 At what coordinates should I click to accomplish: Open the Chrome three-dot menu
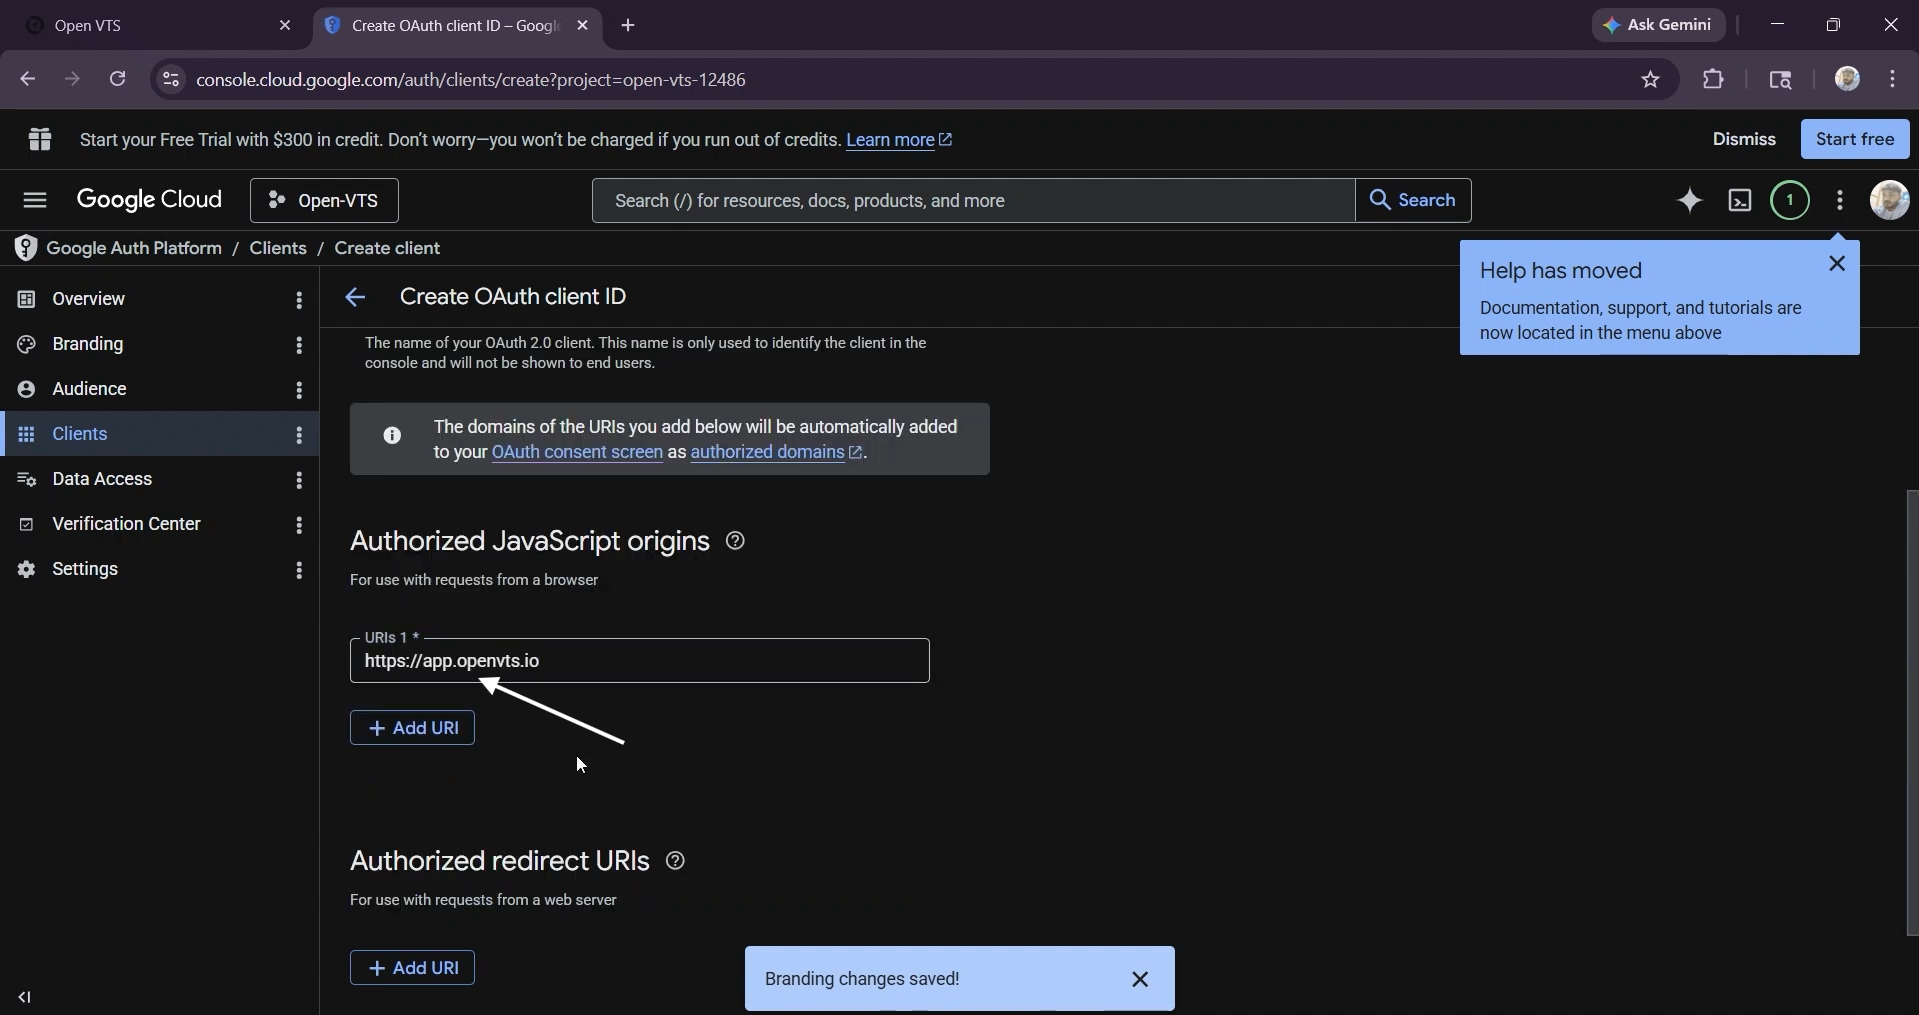1893,79
